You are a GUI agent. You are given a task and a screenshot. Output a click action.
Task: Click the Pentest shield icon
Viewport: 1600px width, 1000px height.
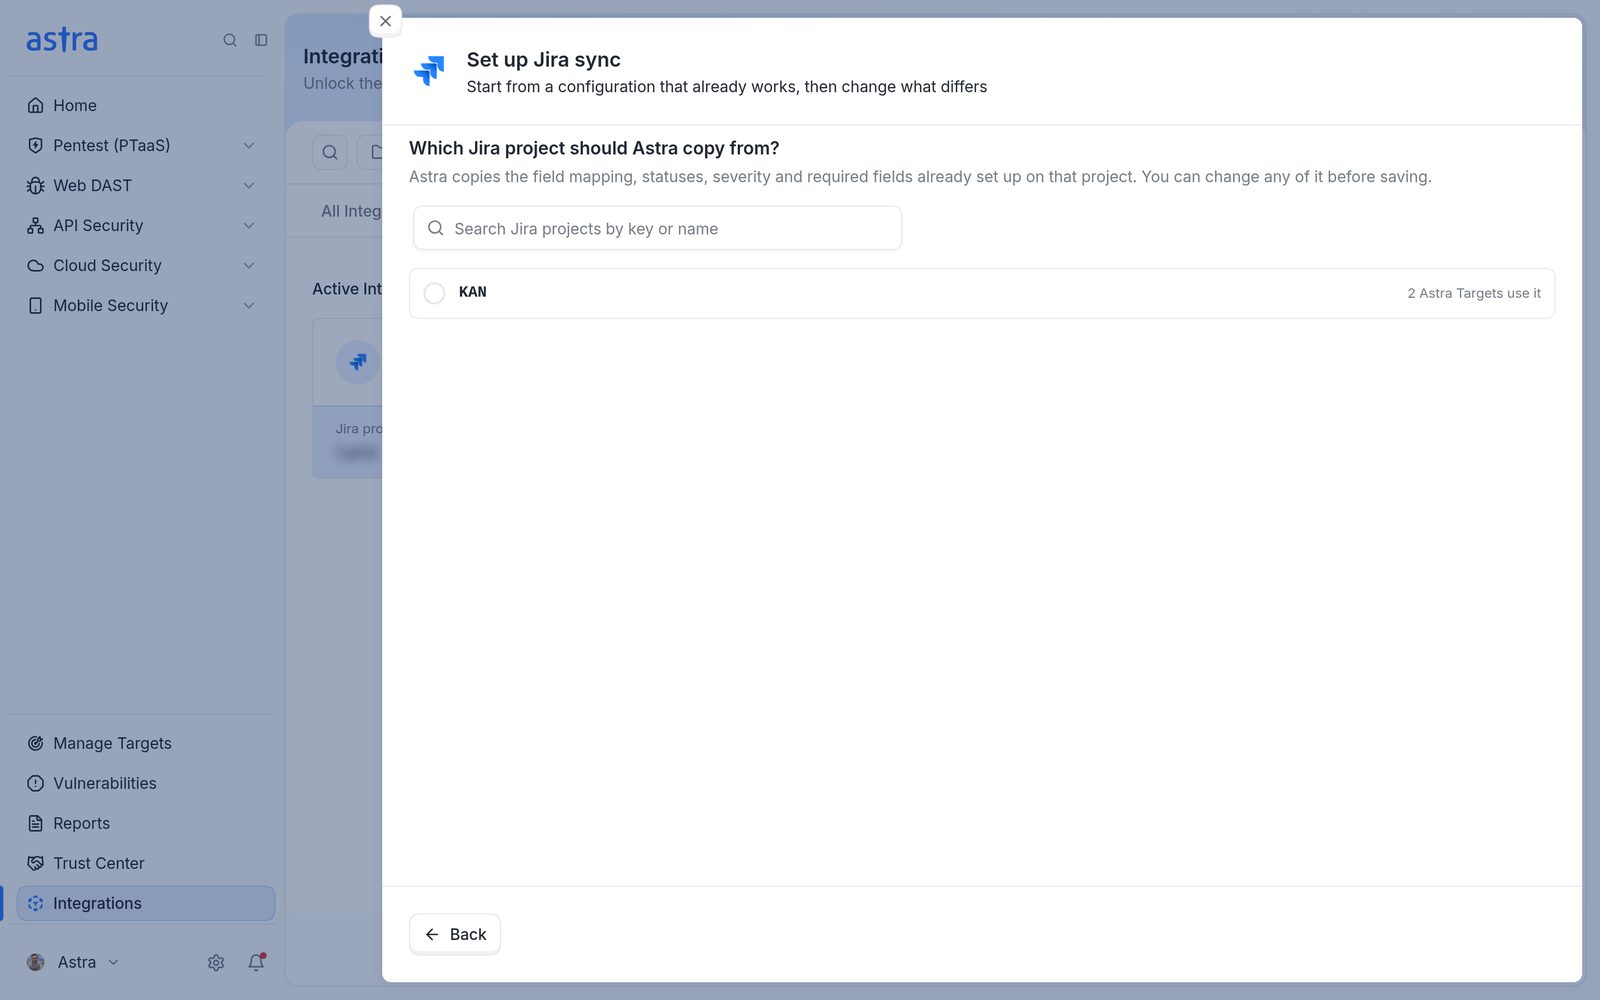pyautogui.click(x=35, y=145)
